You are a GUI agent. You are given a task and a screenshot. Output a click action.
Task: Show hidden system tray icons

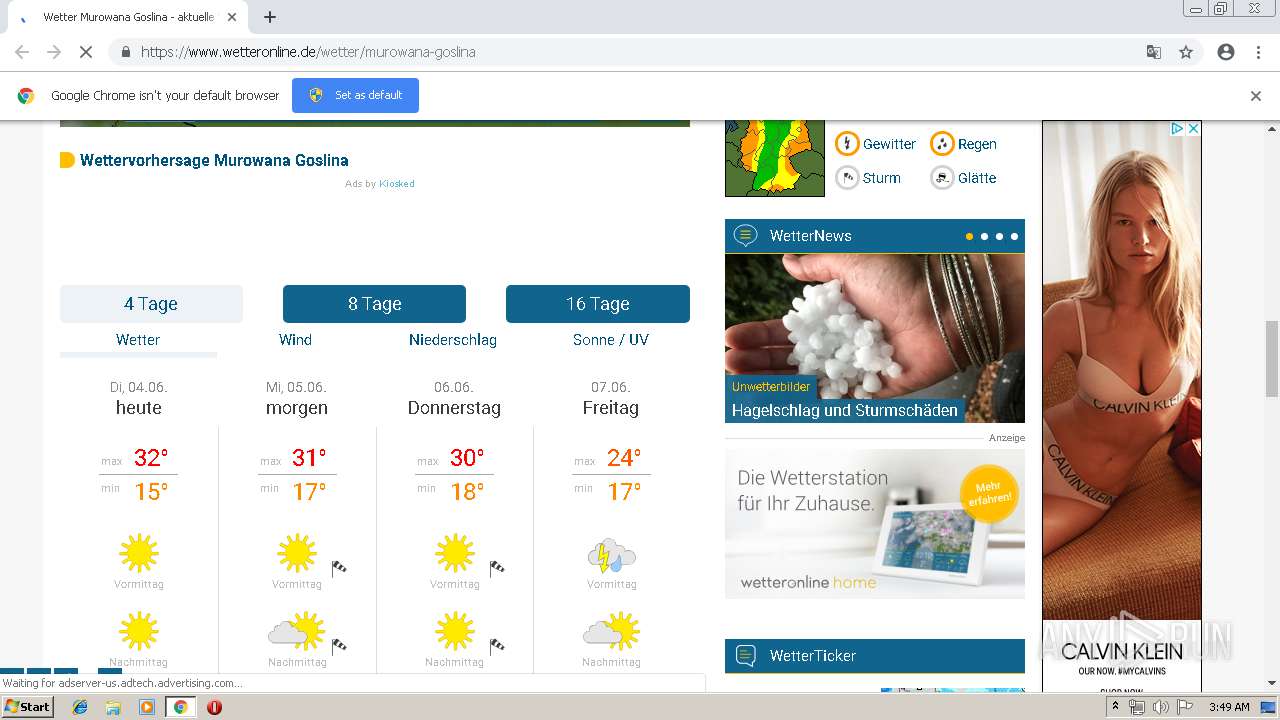click(x=1115, y=707)
